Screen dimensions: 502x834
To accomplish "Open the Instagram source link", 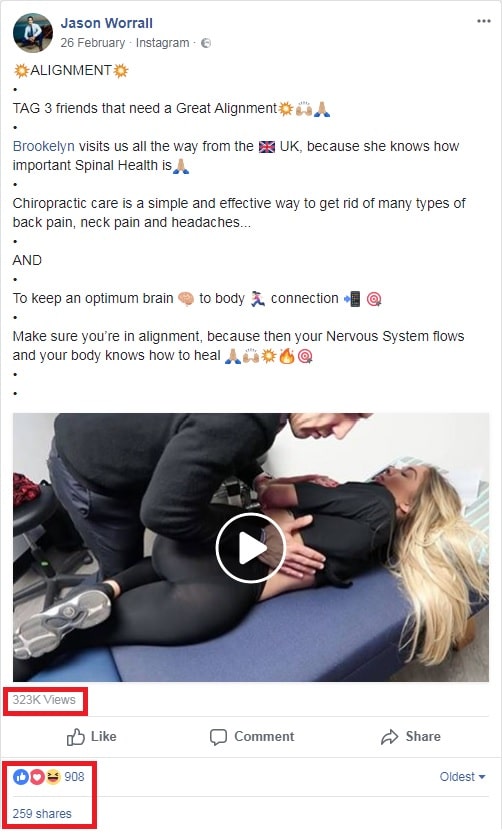I will point(162,43).
